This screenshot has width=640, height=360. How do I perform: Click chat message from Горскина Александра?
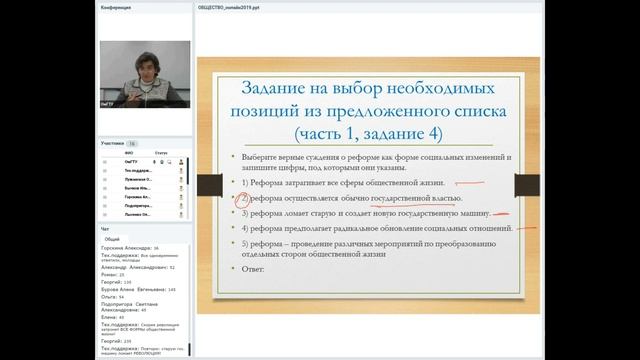pyautogui.click(x=130, y=248)
